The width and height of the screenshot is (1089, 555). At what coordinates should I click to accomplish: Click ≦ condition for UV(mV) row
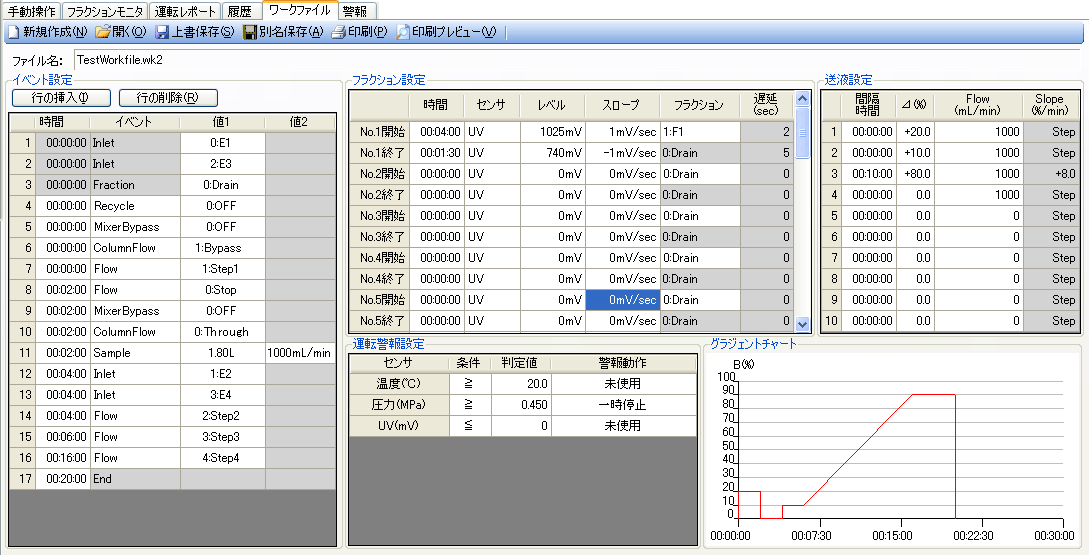[469, 426]
